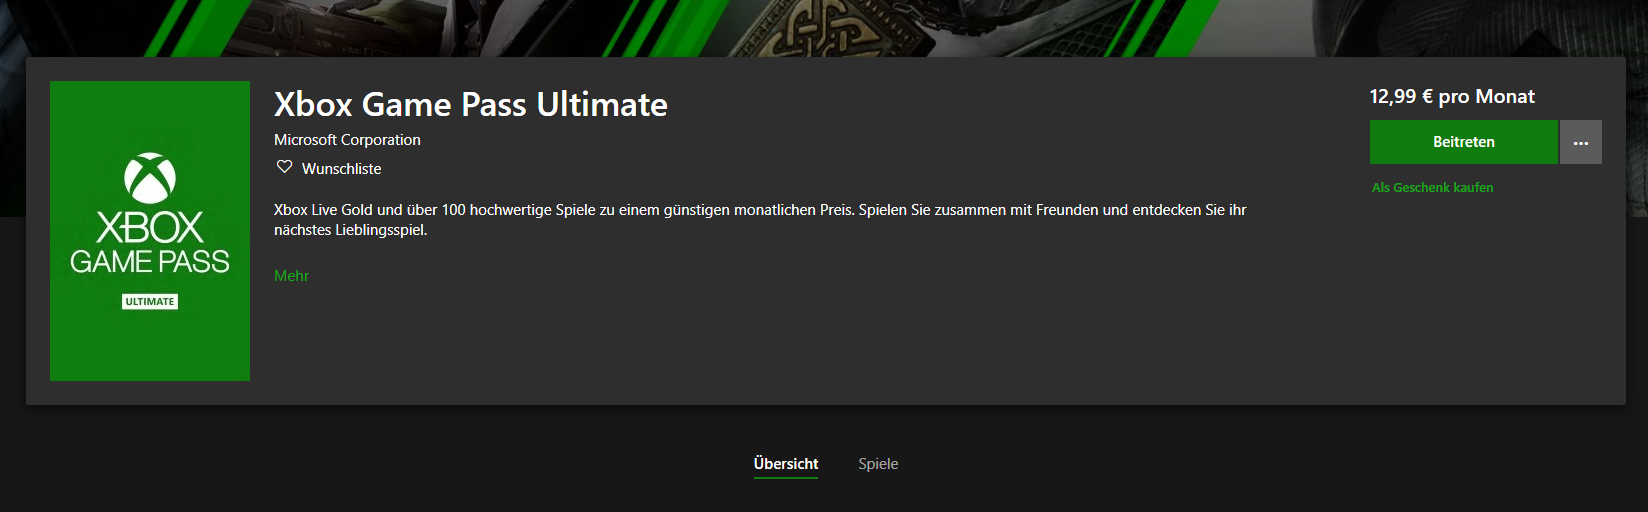Click the GAME PASS wordmark on the cover

click(150, 262)
